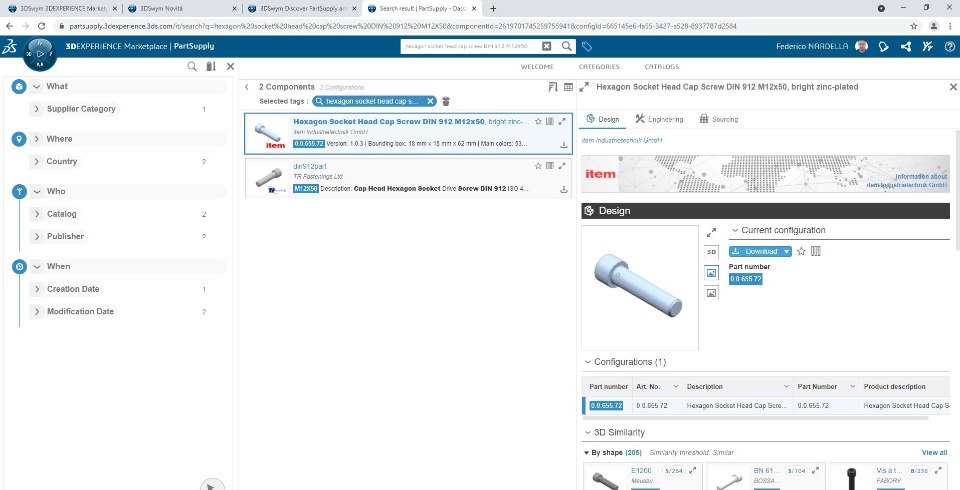Image resolution: width=960 pixels, height=490 pixels.
Task: Collapse the Who filter section
Action: (x=36, y=192)
